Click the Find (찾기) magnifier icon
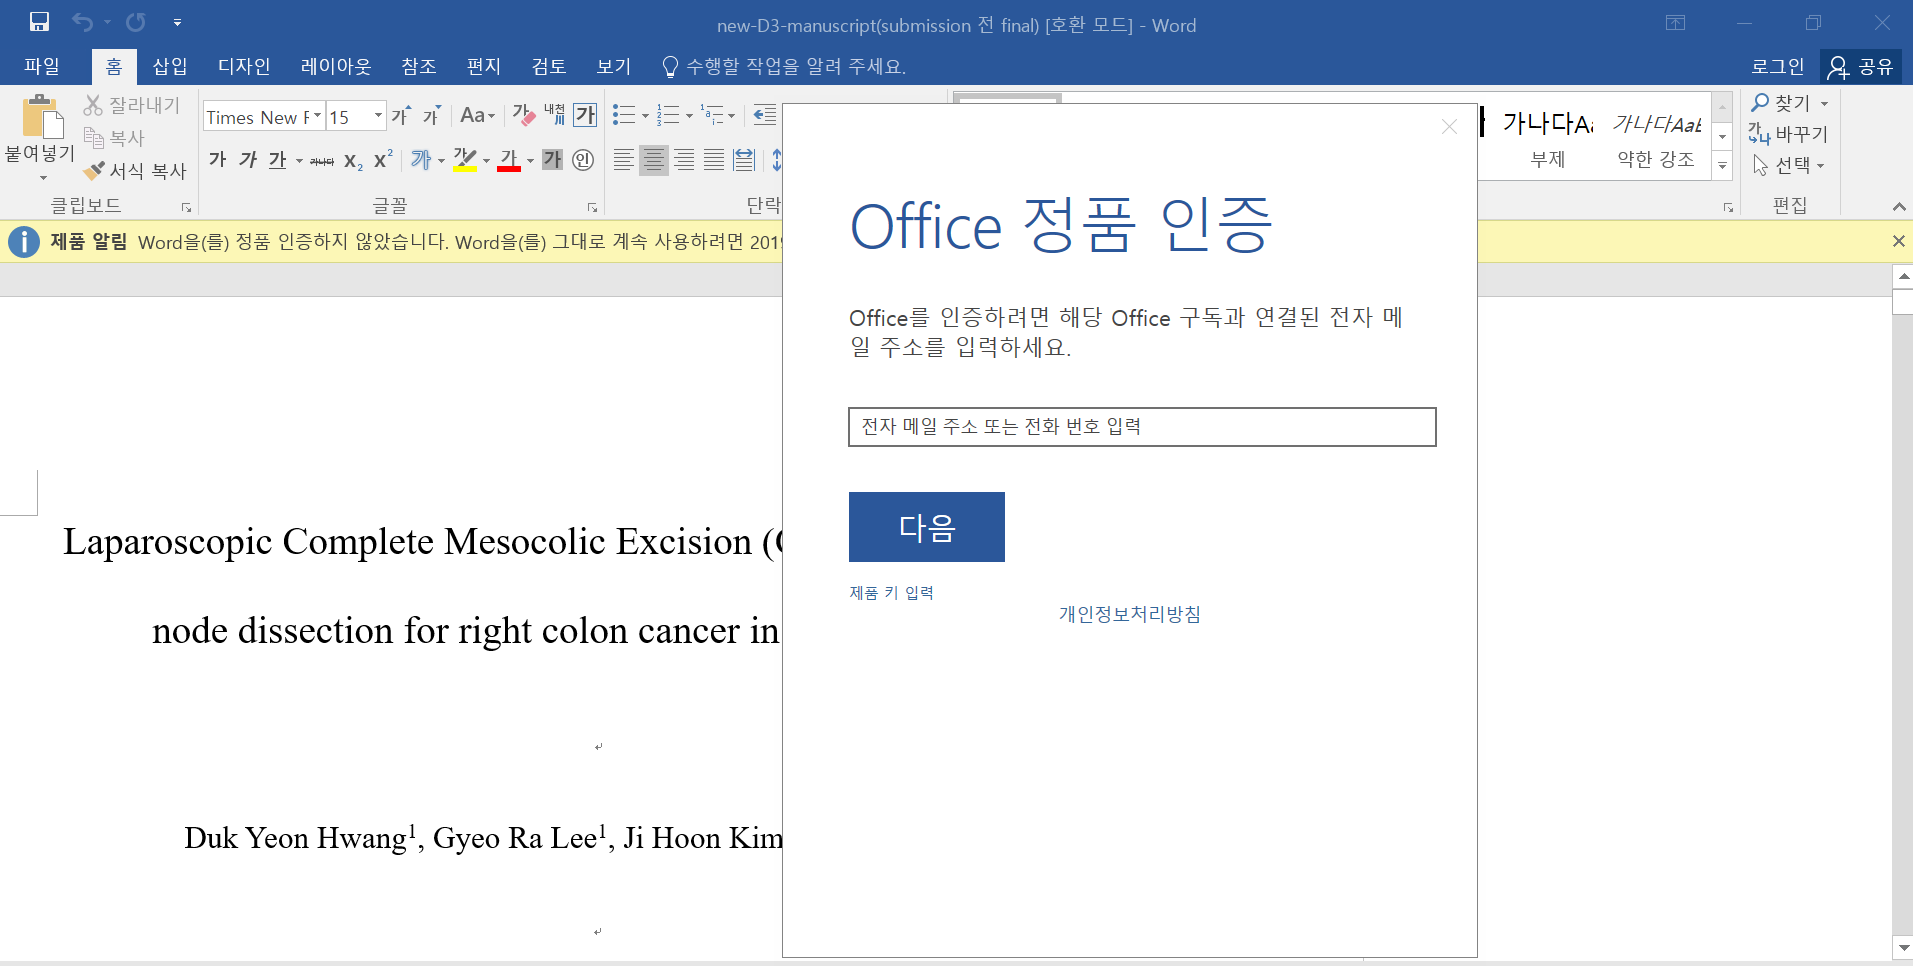This screenshot has width=1913, height=966. click(1761, 103)
